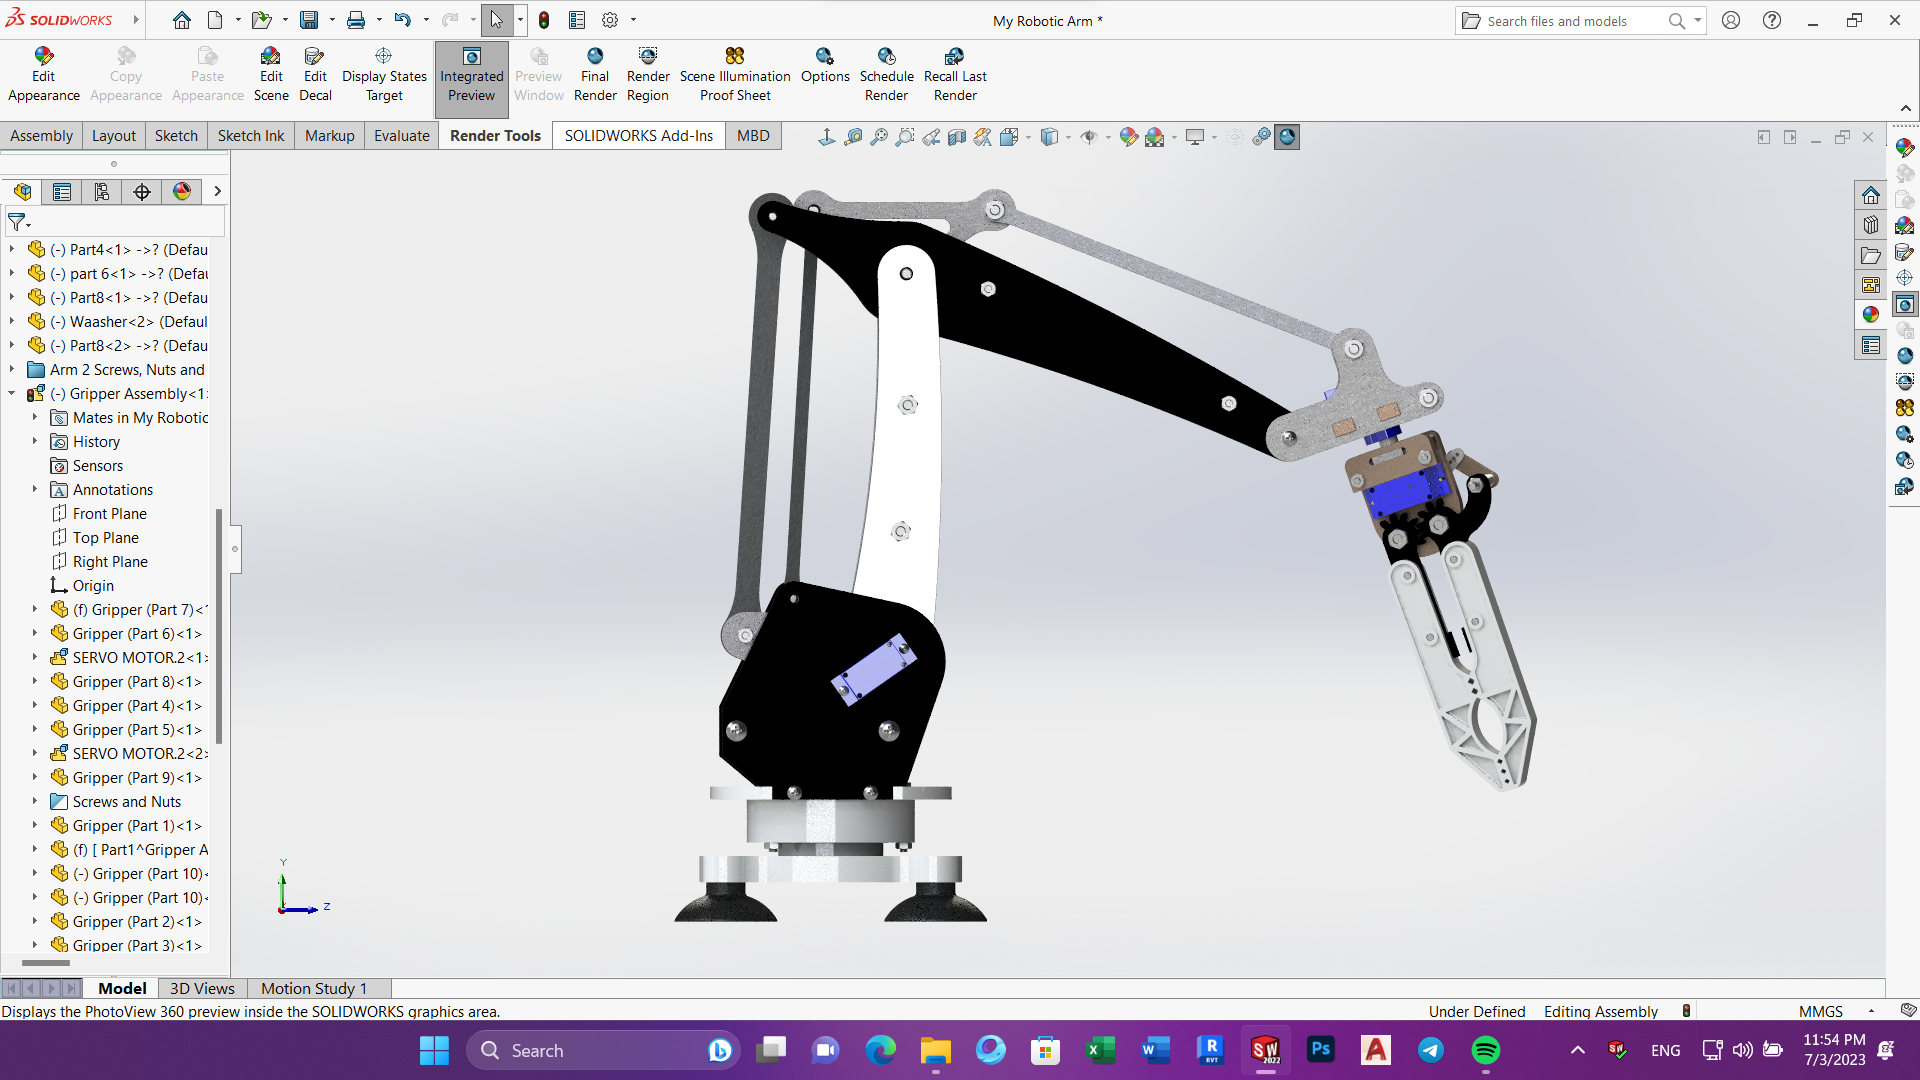
Task: Open Spotify from the taskbar
Action: coord(1486,1050)
